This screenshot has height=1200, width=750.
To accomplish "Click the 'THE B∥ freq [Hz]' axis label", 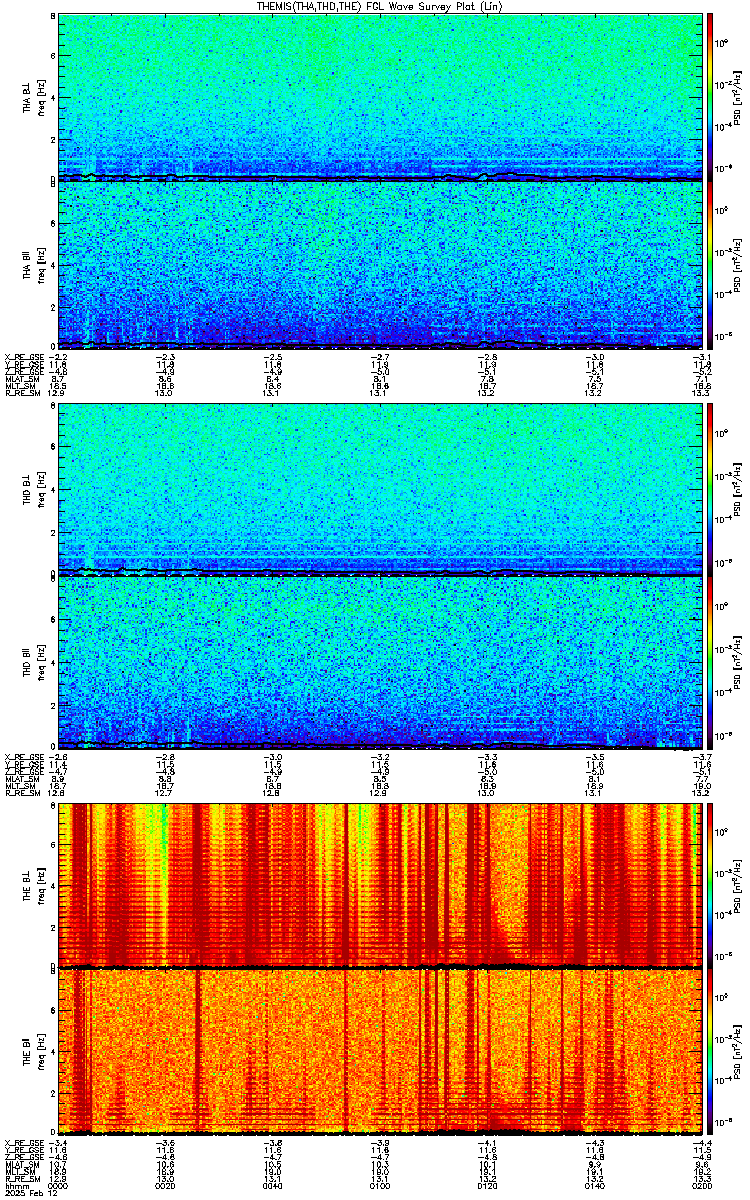I will (34, 1051).
